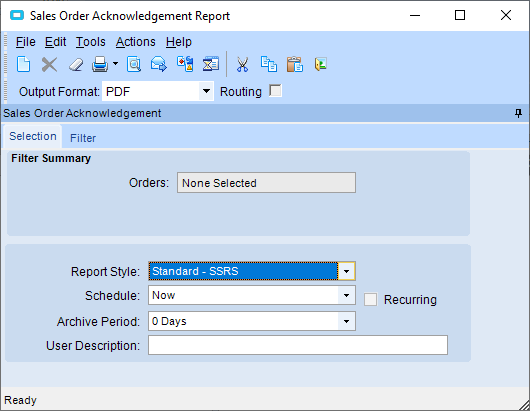Viewport: 530px width, 411px height.
Task: Switch to the Filter tab
Action: (x=83, y=138)
